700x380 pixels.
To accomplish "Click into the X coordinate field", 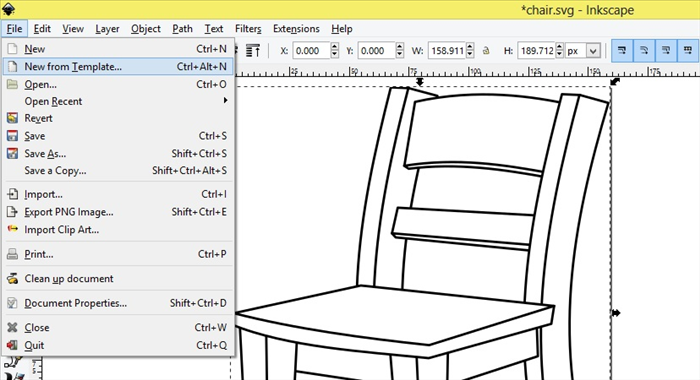I will [x=312, y=51].
